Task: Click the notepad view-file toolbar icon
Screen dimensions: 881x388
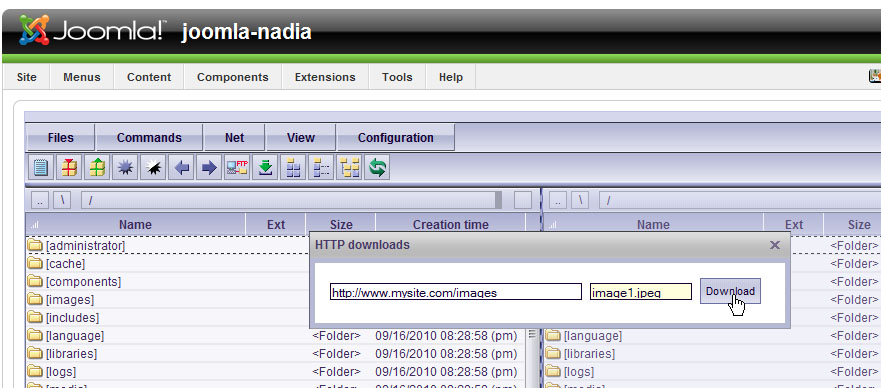Action: (x=41, y=167)
